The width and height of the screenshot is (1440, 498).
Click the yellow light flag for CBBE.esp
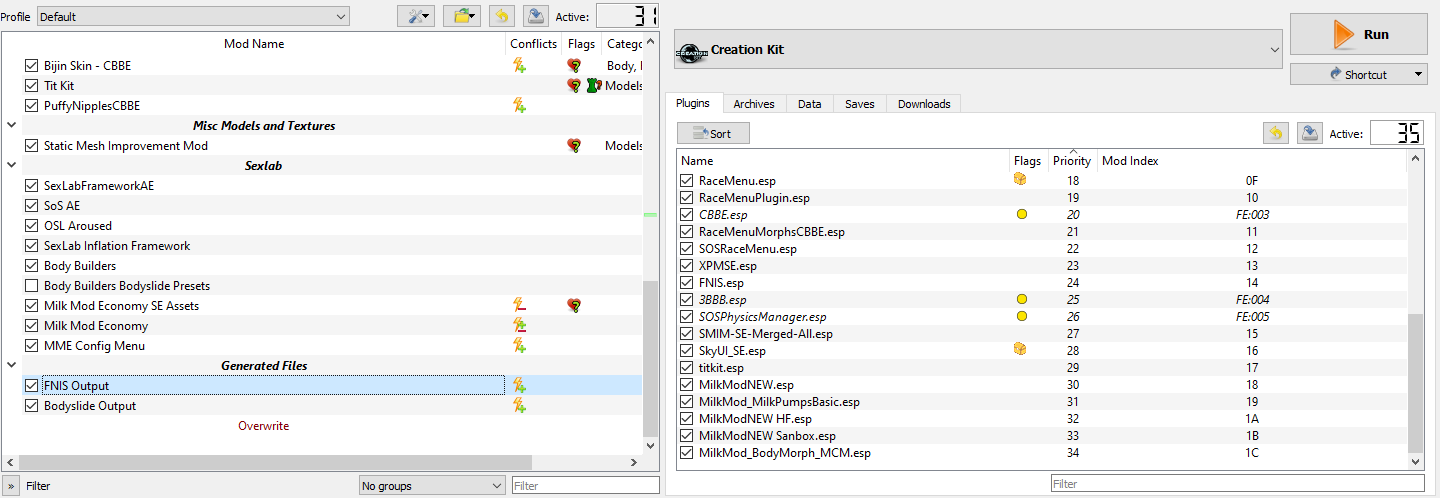1021,215
